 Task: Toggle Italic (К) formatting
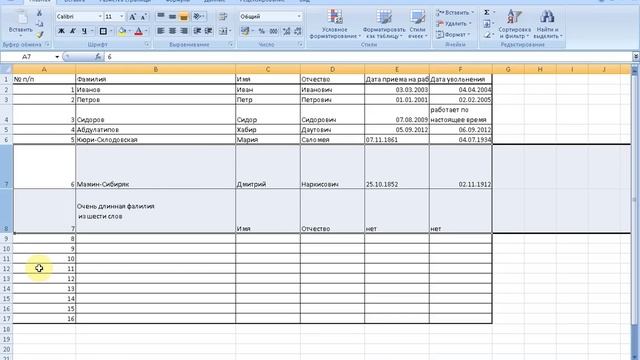(x=73, y=31)
